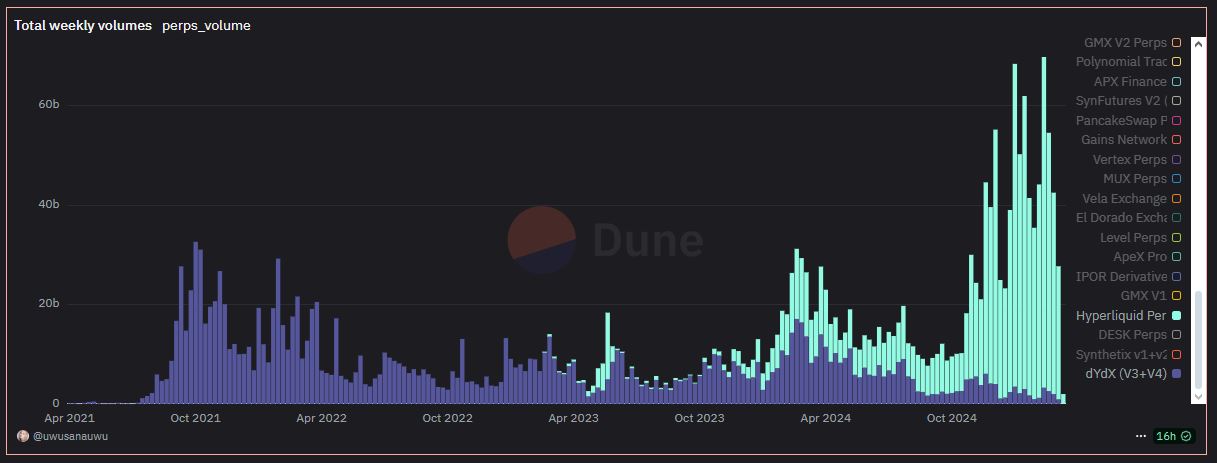Open the @uwusanauwu profile link
The image size is (1217, 463).
click(x=70, y=436)
